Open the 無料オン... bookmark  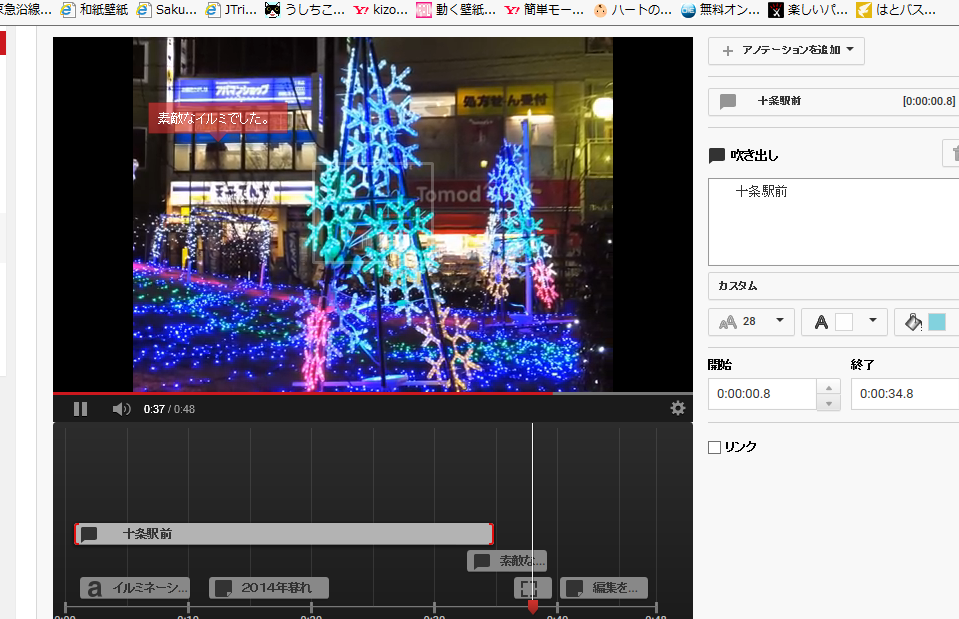720,10
